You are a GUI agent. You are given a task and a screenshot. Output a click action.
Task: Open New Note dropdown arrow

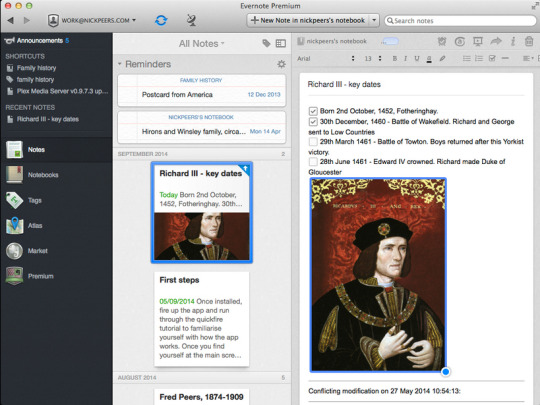click(374, 20)
